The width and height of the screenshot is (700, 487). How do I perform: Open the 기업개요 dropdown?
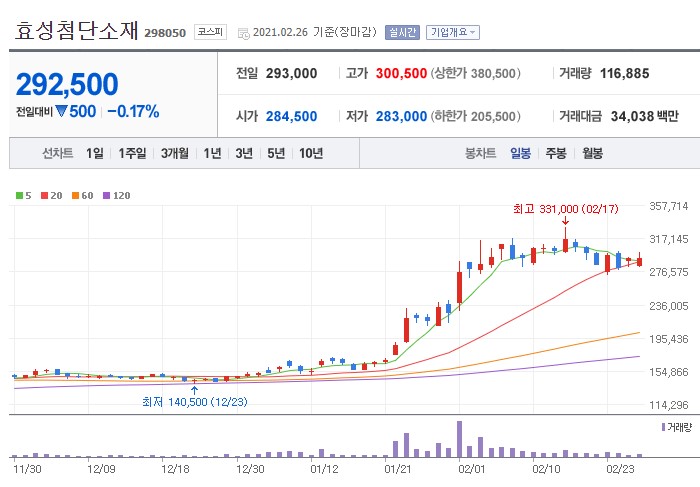coord(453,32)
